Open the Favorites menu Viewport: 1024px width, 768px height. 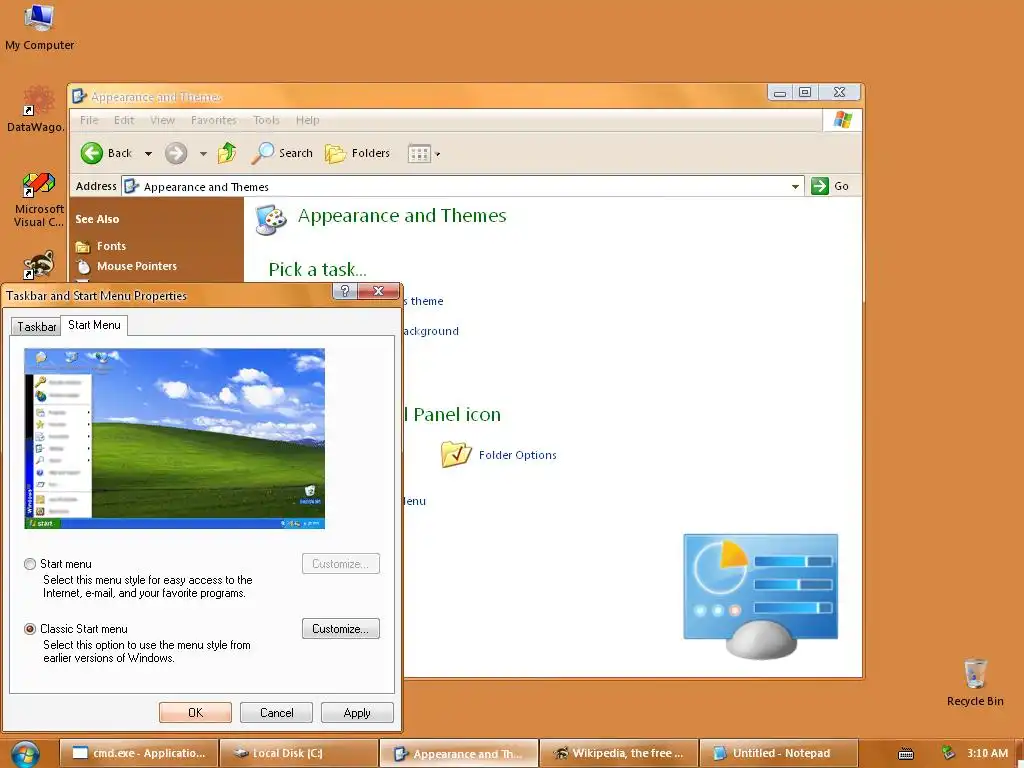click(x=214, y=120)
